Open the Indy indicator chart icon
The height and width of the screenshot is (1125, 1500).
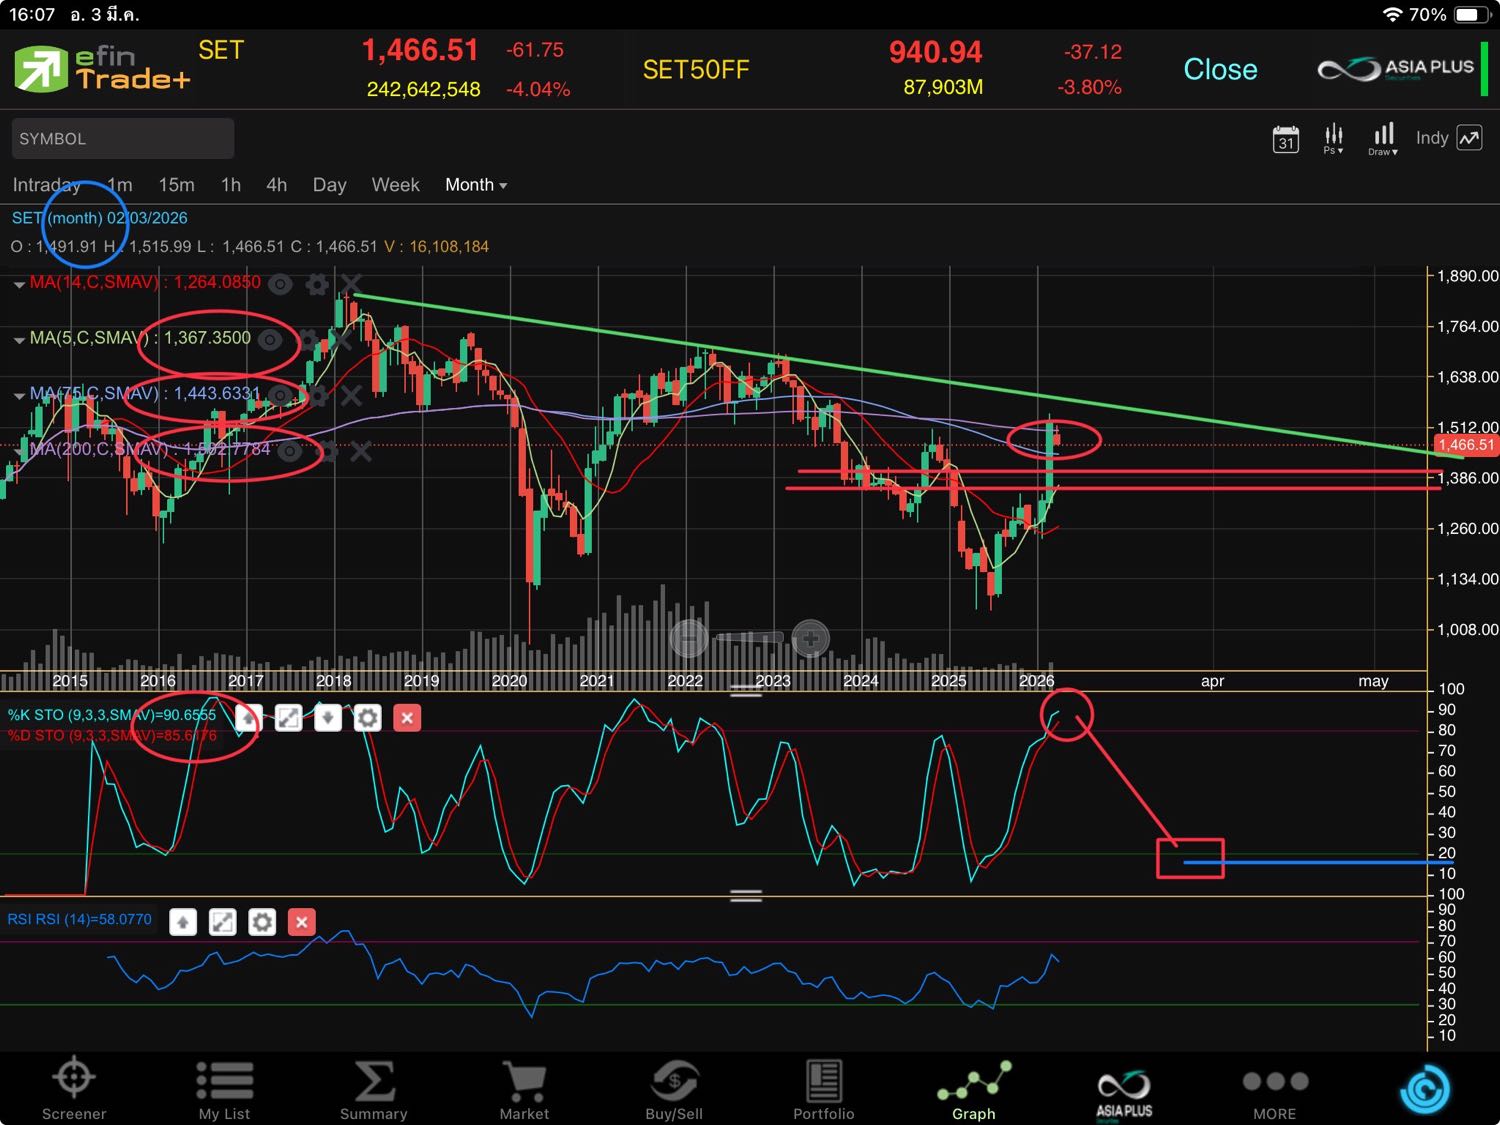click(1470, 138)
